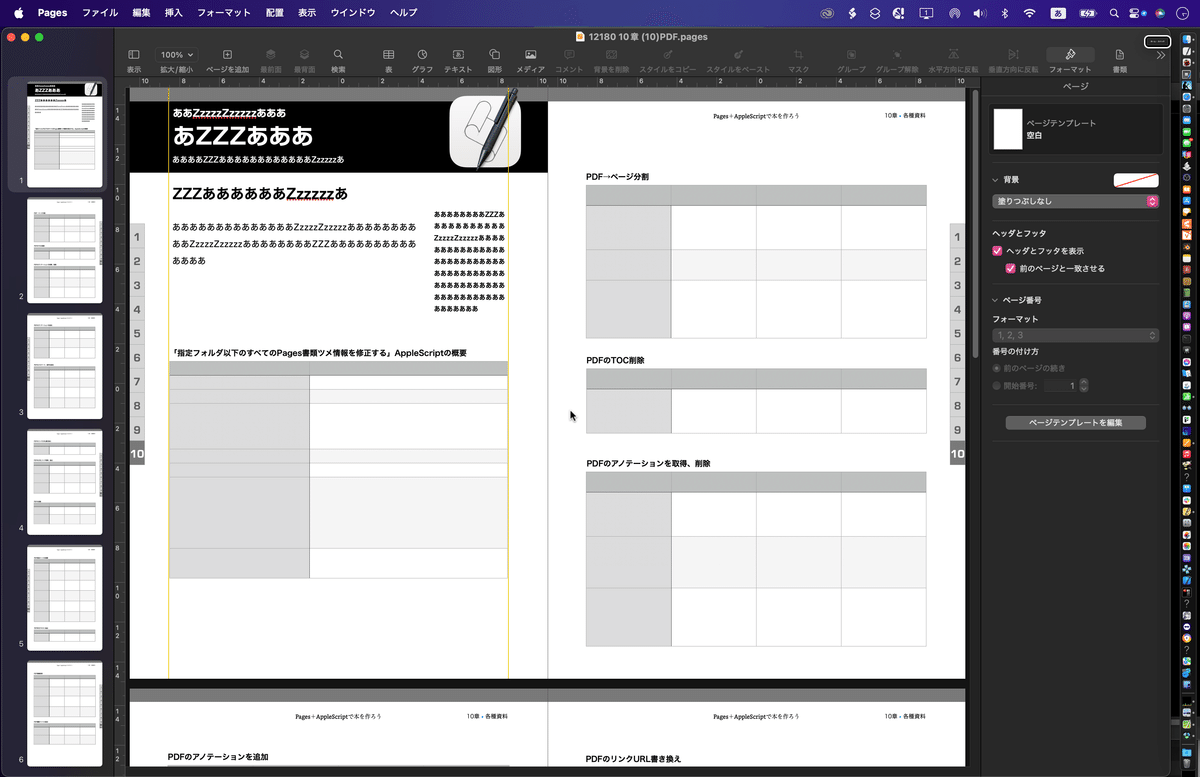Insert a text box via the テキスト icon
The image size is (1200, 777).
(458, 57)
